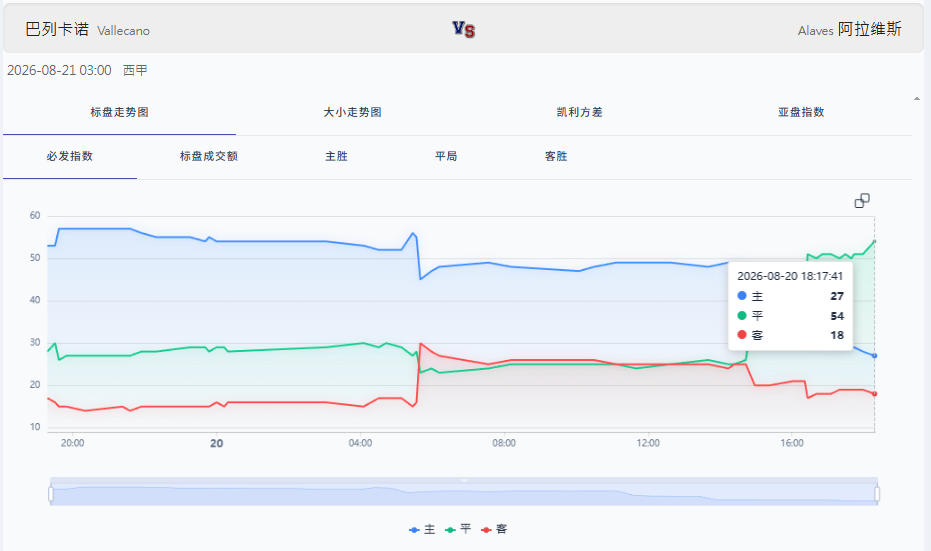Open the 大小走势图 tab

(352, 112)
